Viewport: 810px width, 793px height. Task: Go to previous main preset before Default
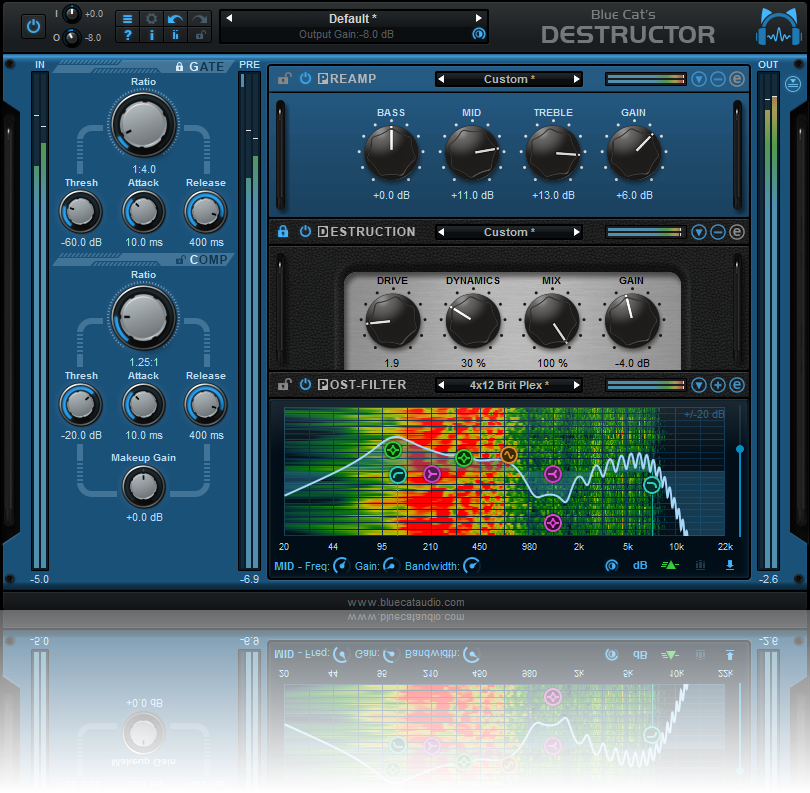point(229,18)
